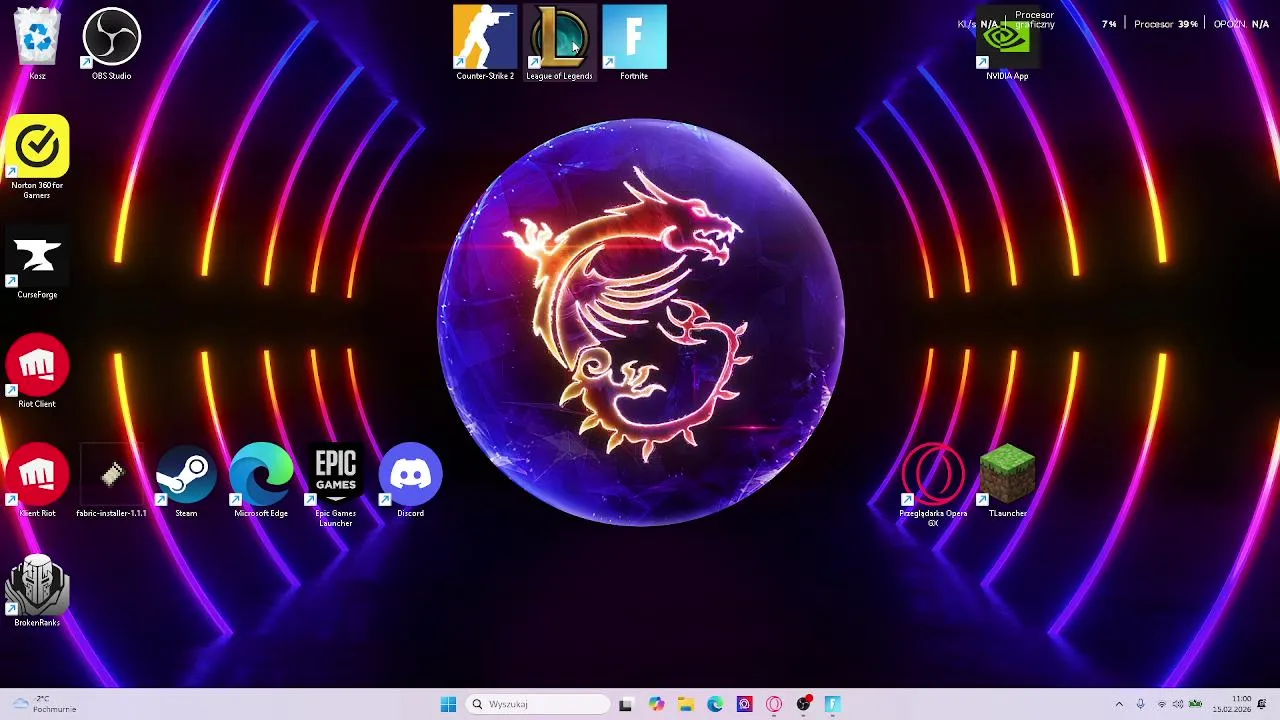1280x720 pixels.
Task: Select the Riot Client desktop icon
Action: (x=37, y=371)
